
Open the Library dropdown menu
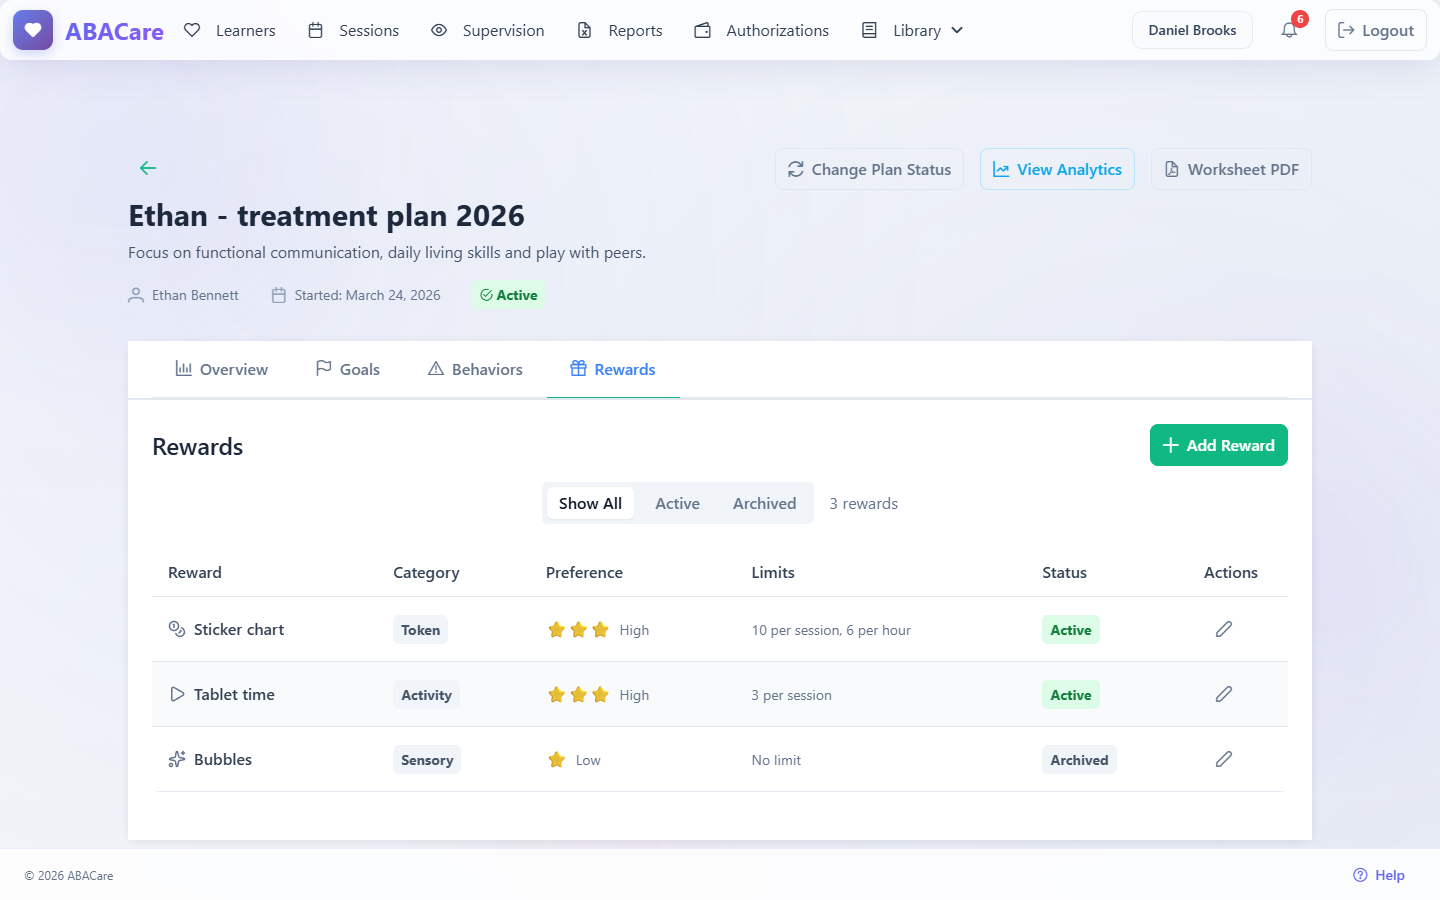click(913, 30)
